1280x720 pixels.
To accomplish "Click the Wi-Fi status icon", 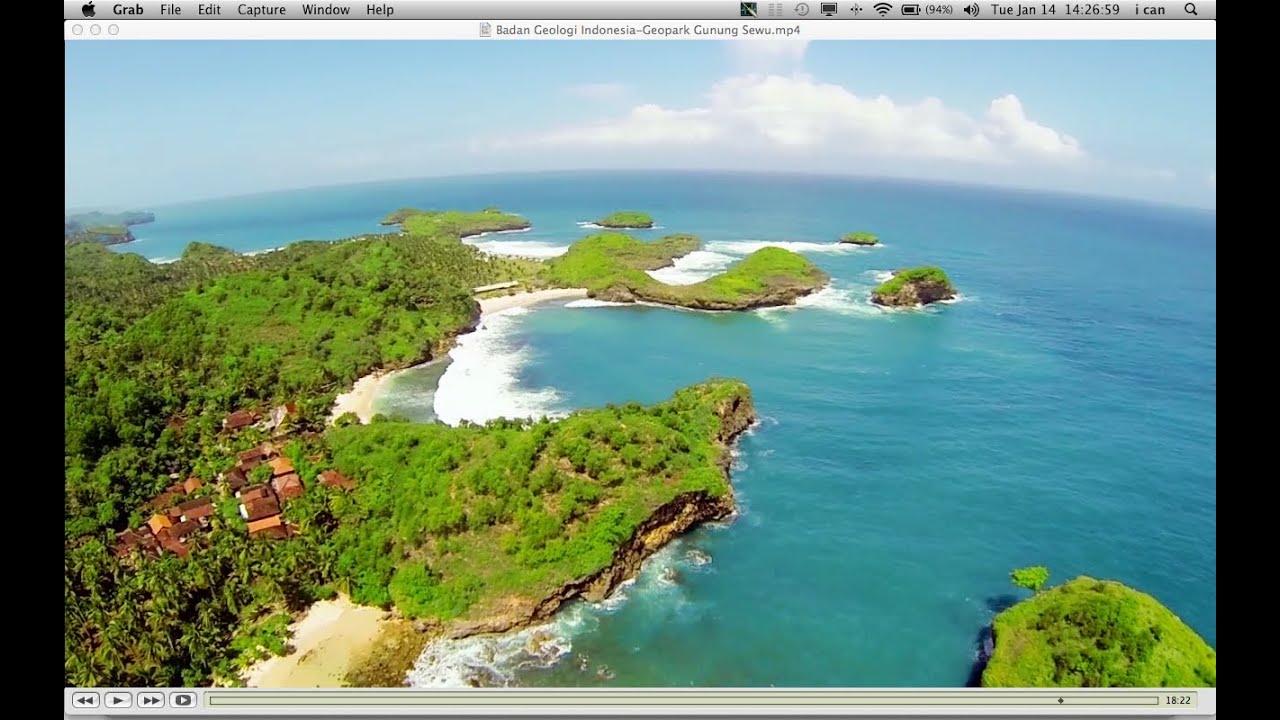I will point(883,9).
